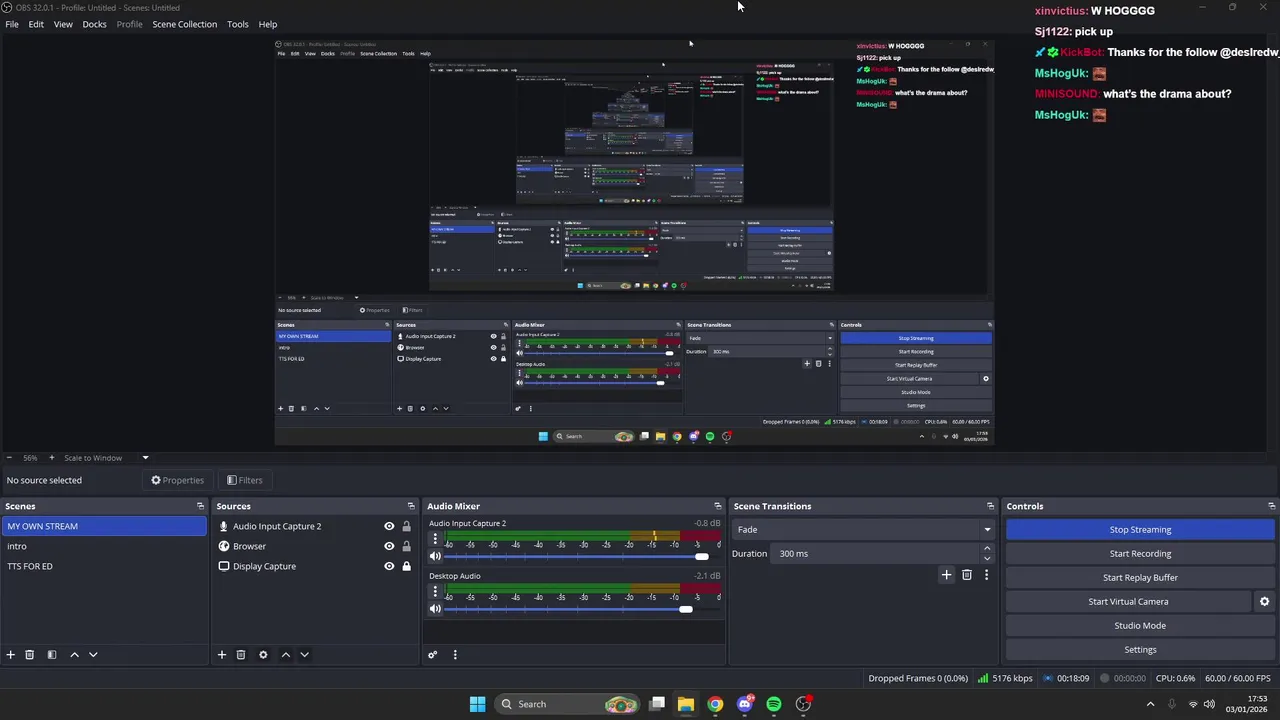1280x720 pixels.
Task: Mute Desktop Audio speaker icon
Action: [435, 609]
